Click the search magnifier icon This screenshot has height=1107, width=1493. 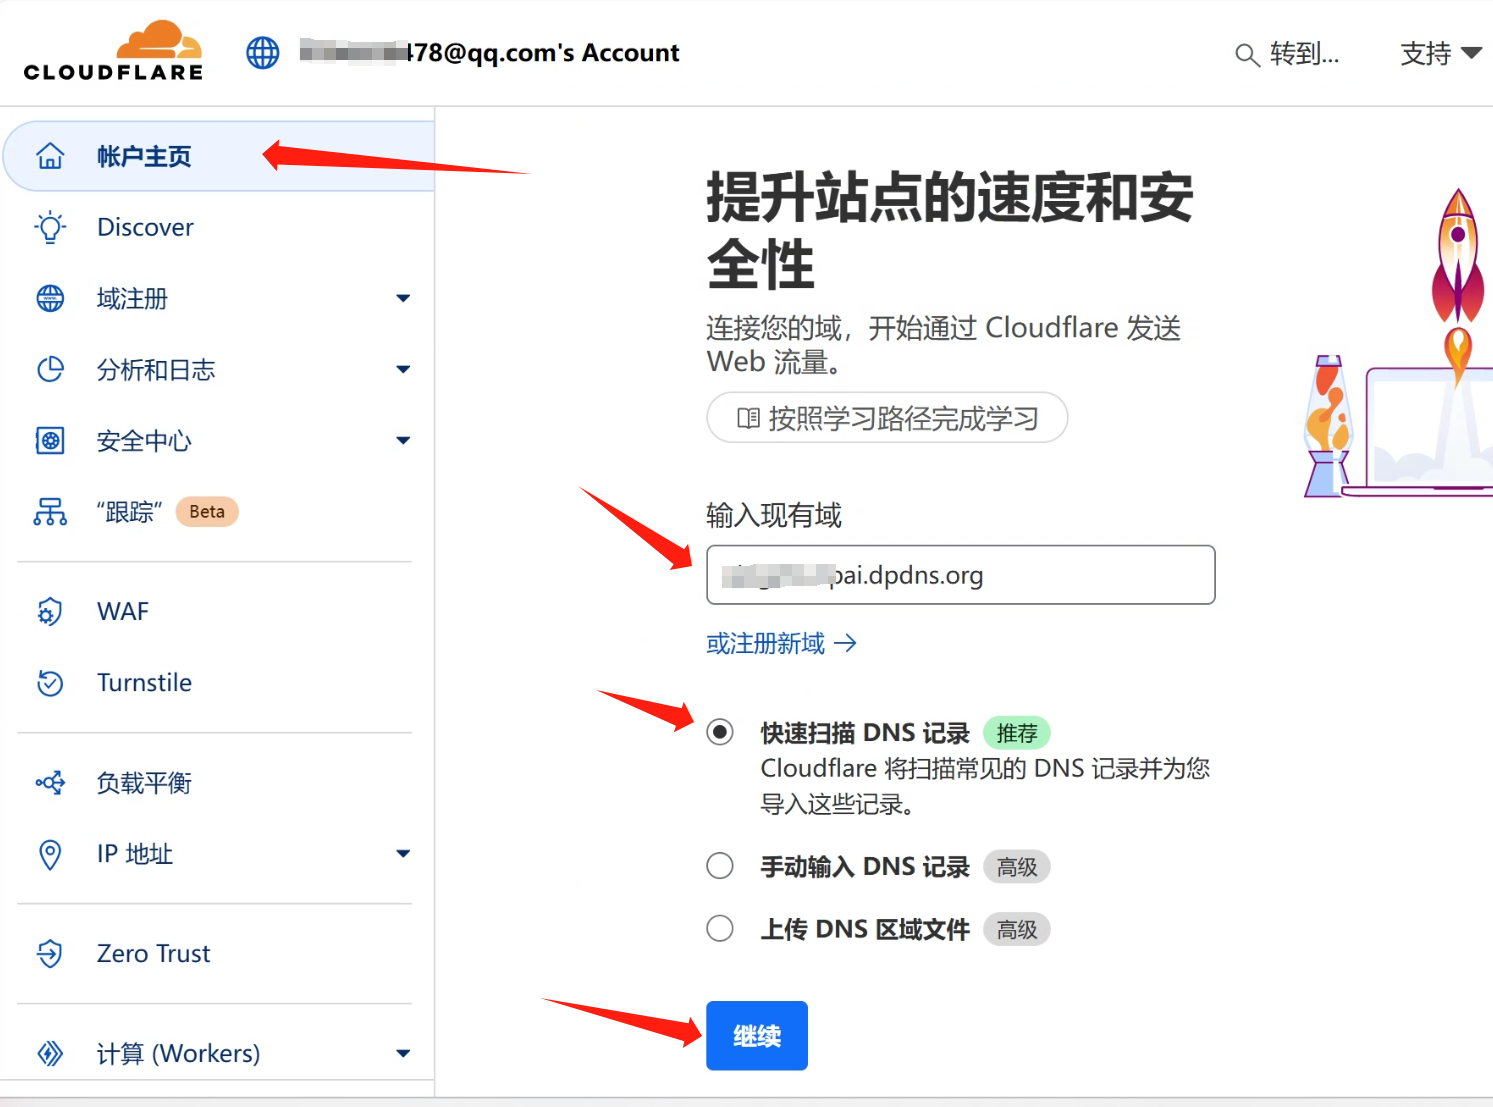tap(1246, 54)
